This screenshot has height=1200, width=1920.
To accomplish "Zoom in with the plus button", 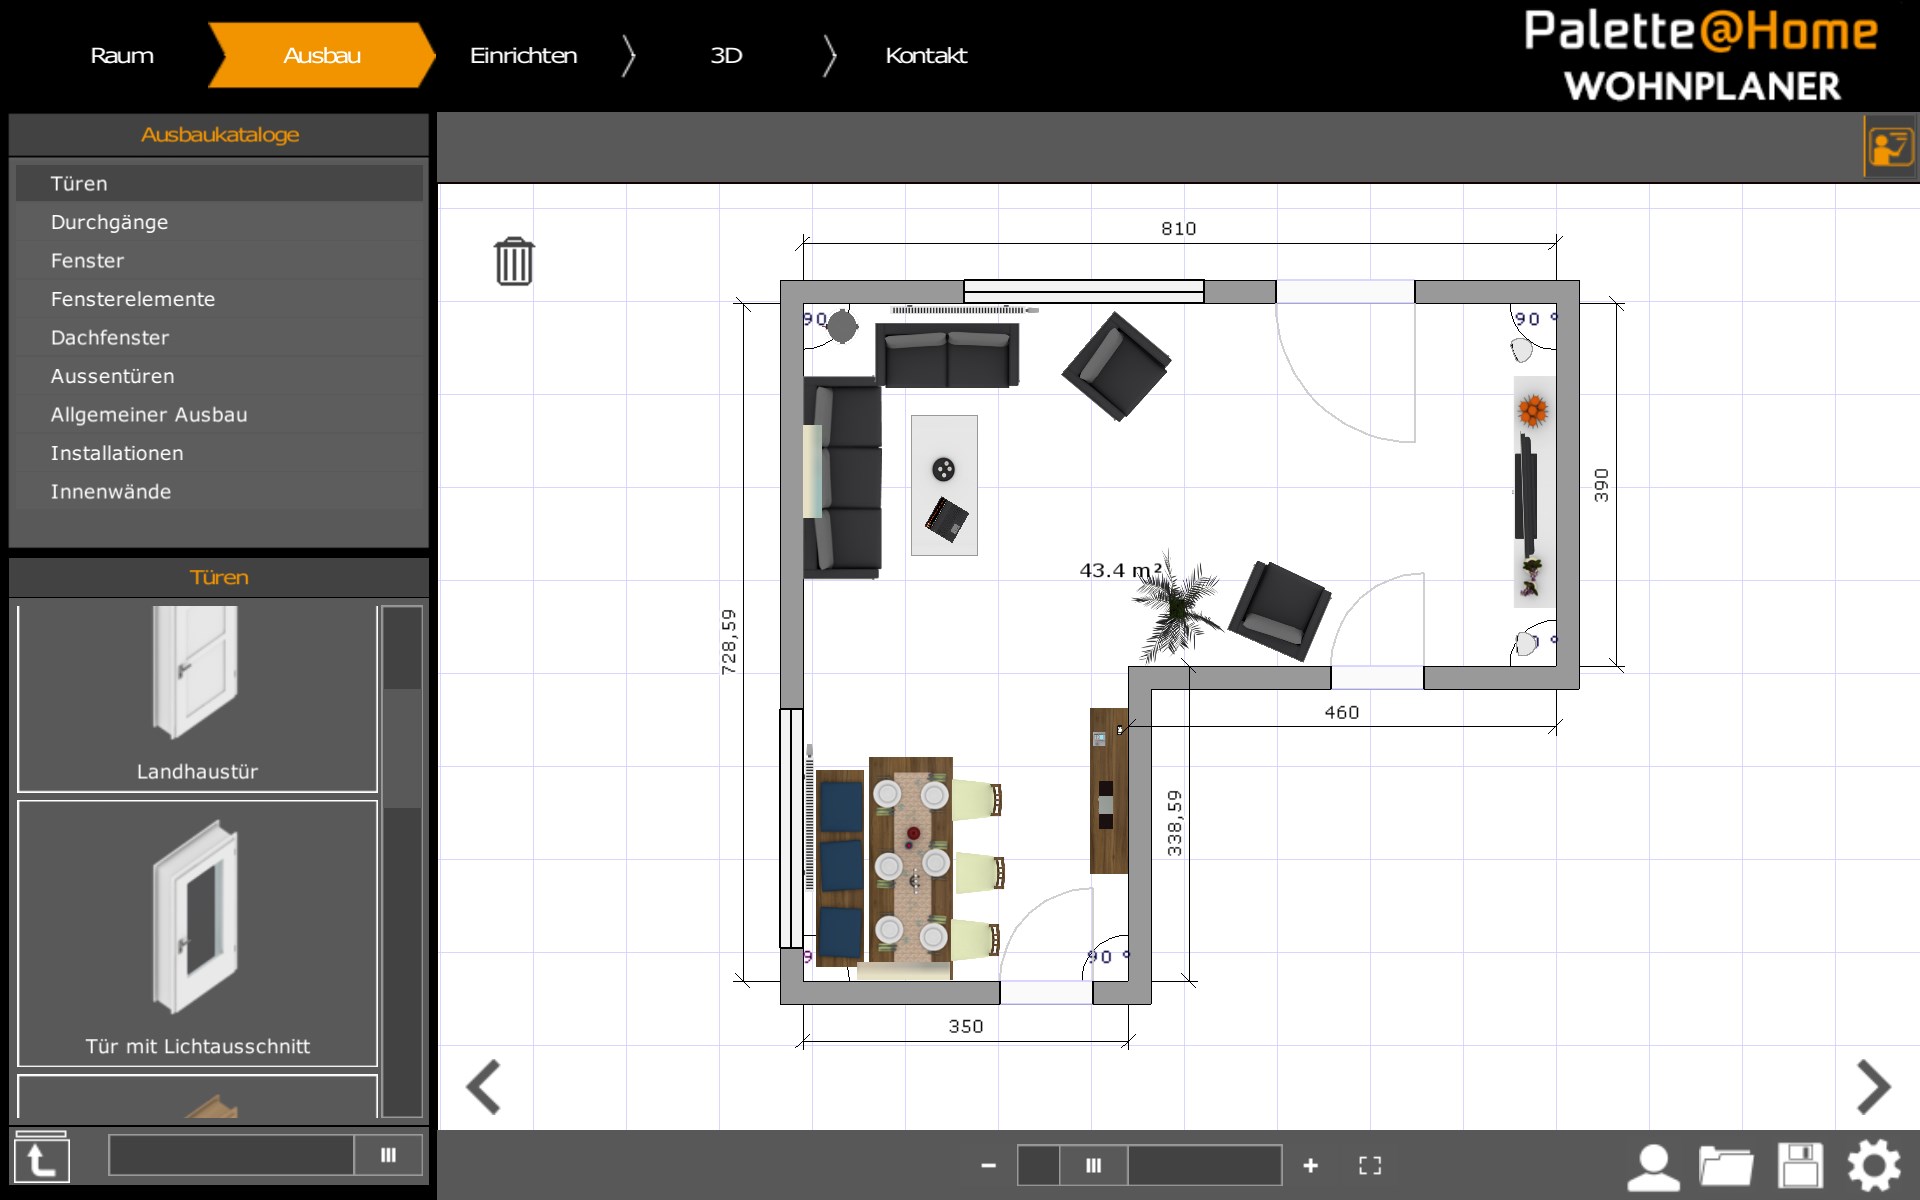I will click(1310, 1165).
